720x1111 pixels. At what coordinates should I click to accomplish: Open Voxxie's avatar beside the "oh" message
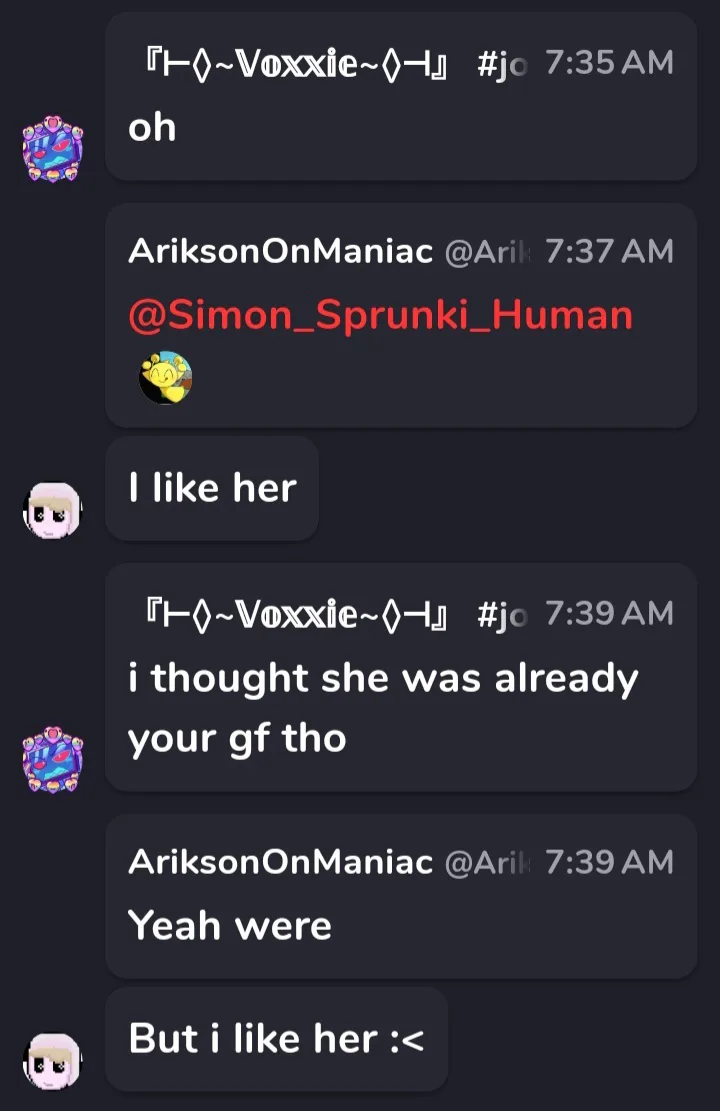click(52, 150)
